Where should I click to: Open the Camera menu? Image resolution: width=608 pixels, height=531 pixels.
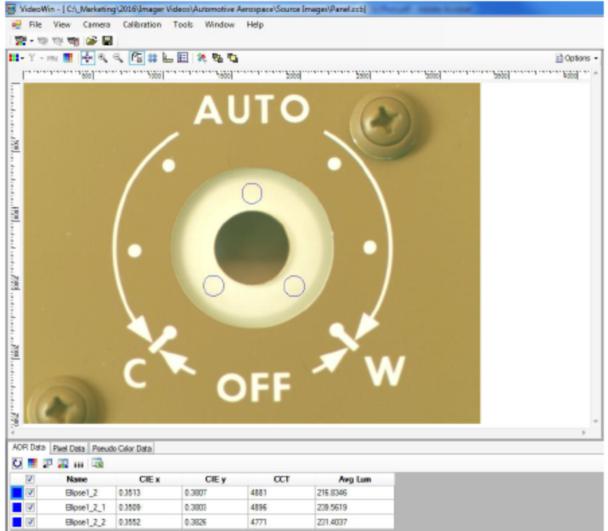(96, 24)
